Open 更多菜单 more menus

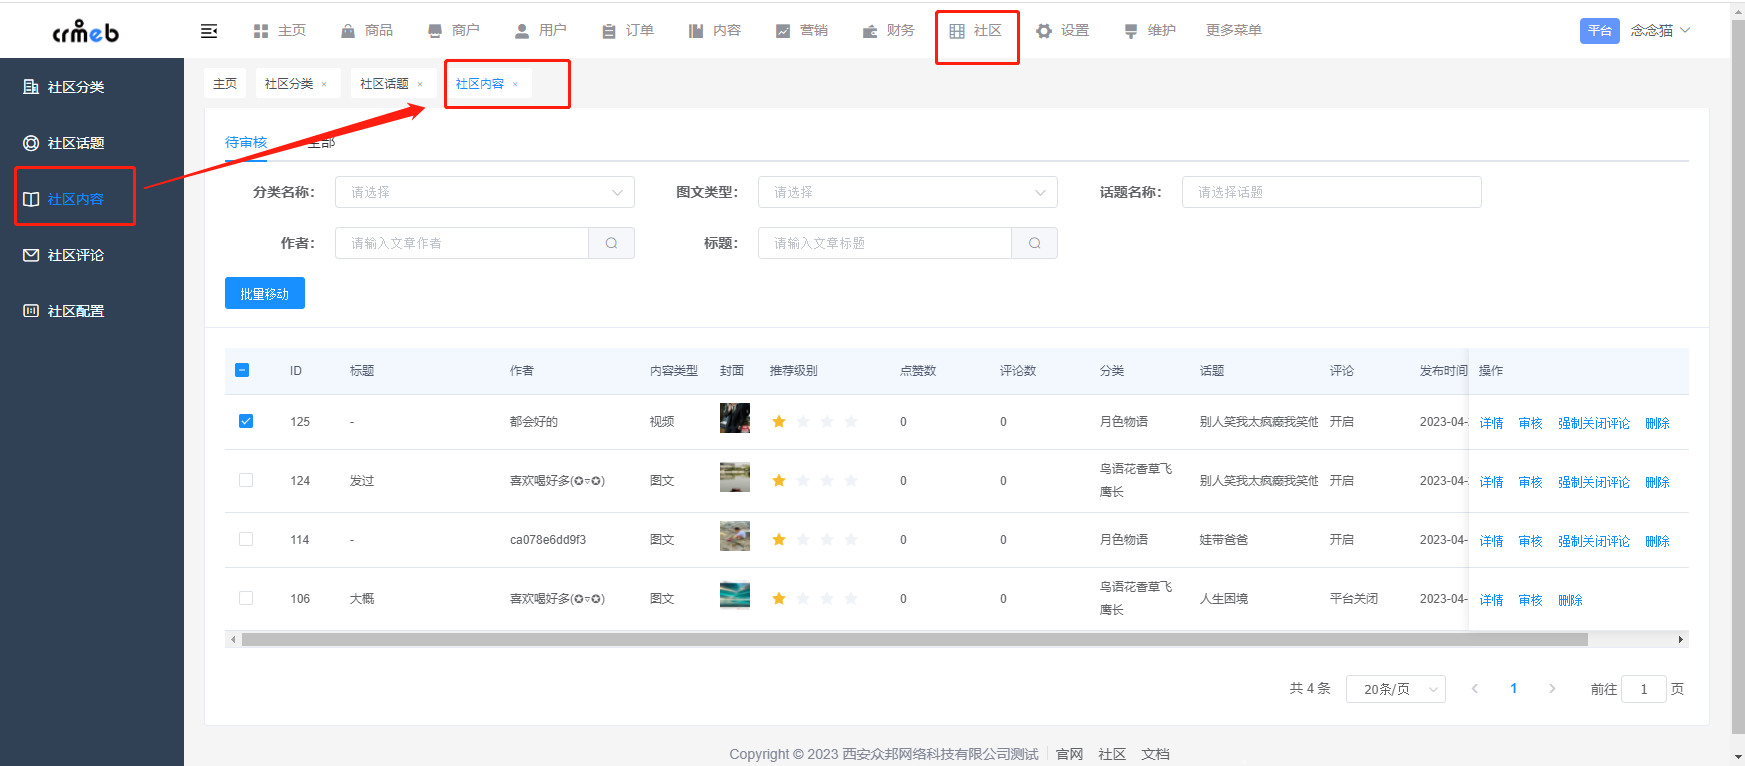pos(1234,31)
